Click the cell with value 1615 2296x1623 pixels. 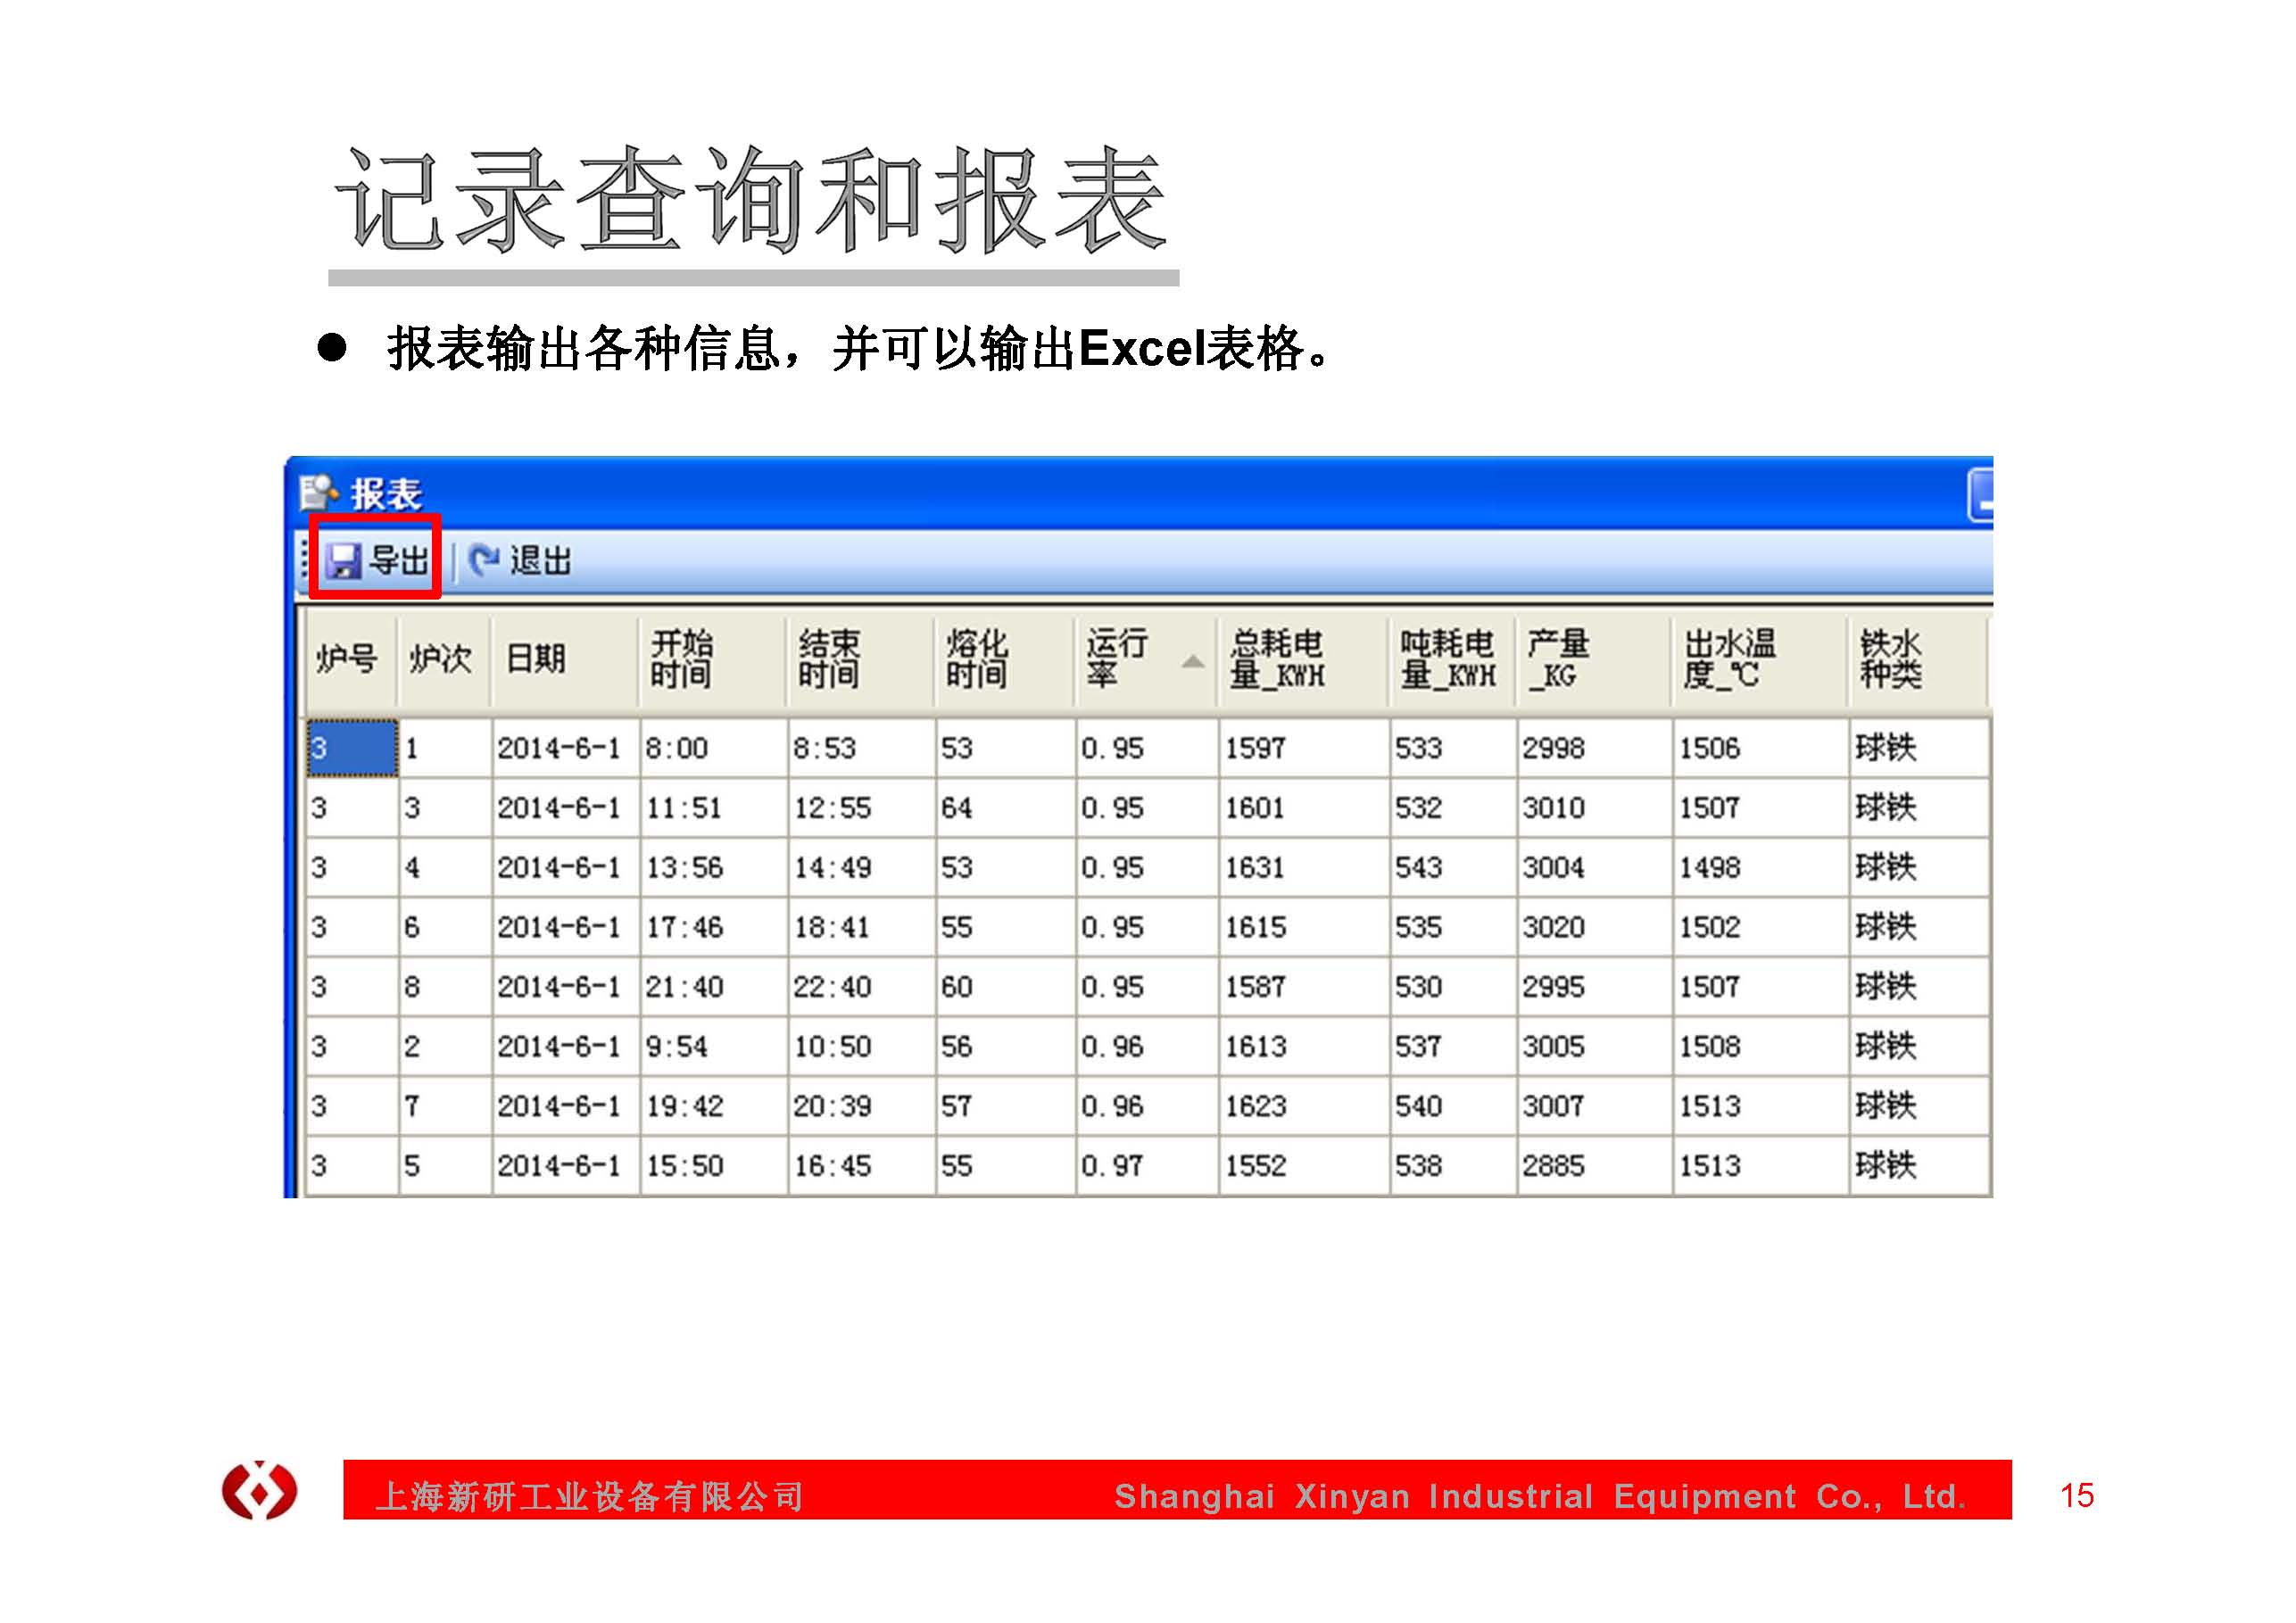[x=1303, y=927]
